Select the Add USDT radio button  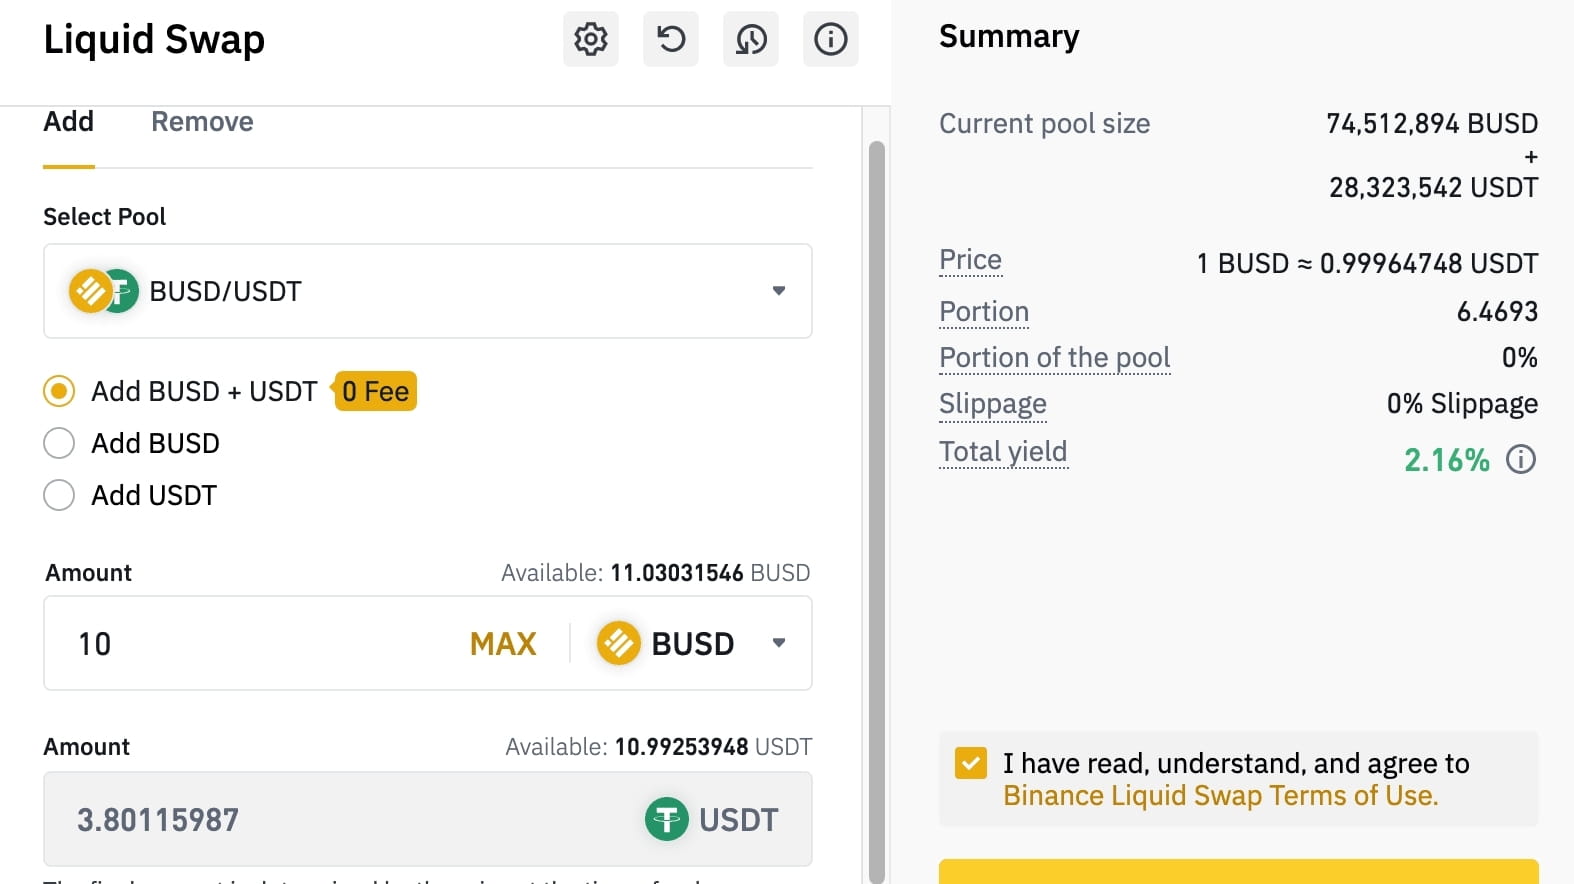tap(59, 495)
